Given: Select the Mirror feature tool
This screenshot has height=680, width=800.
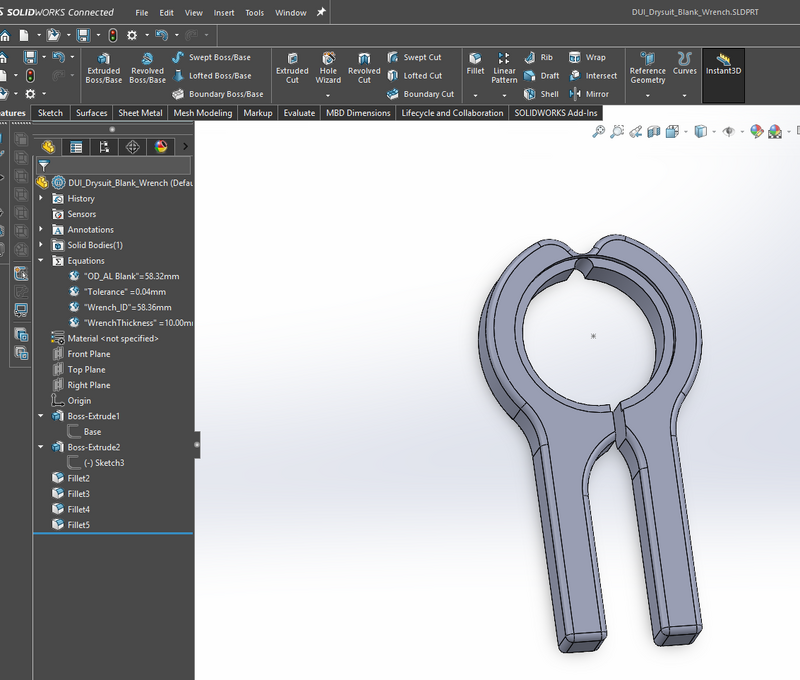Looking at the screenshot, I should point(588,94).
